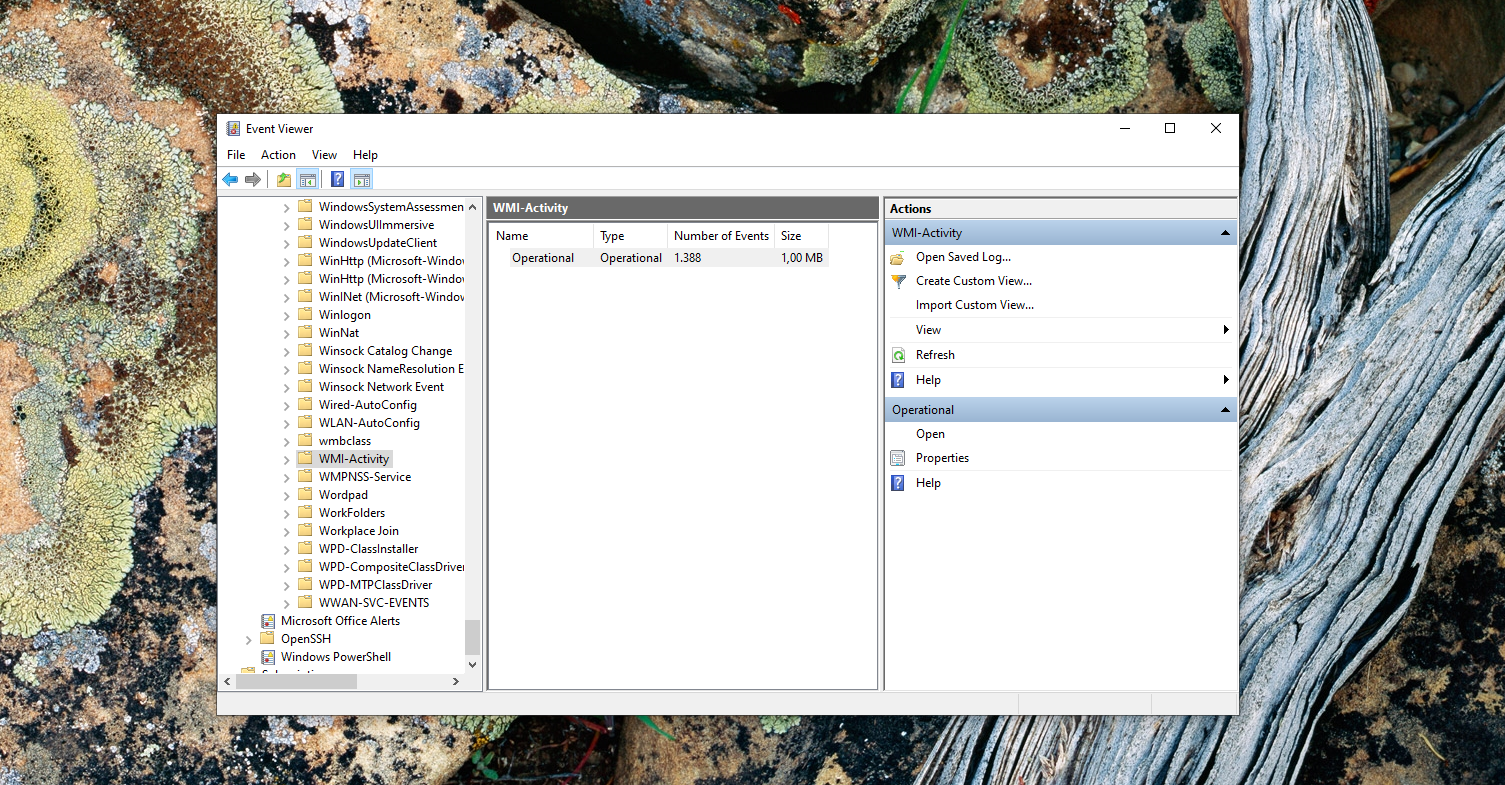Expand the Winlogon folder node
Image resolution: width=1505 pixels, height=785 pixels.
[x=287, y=315]
